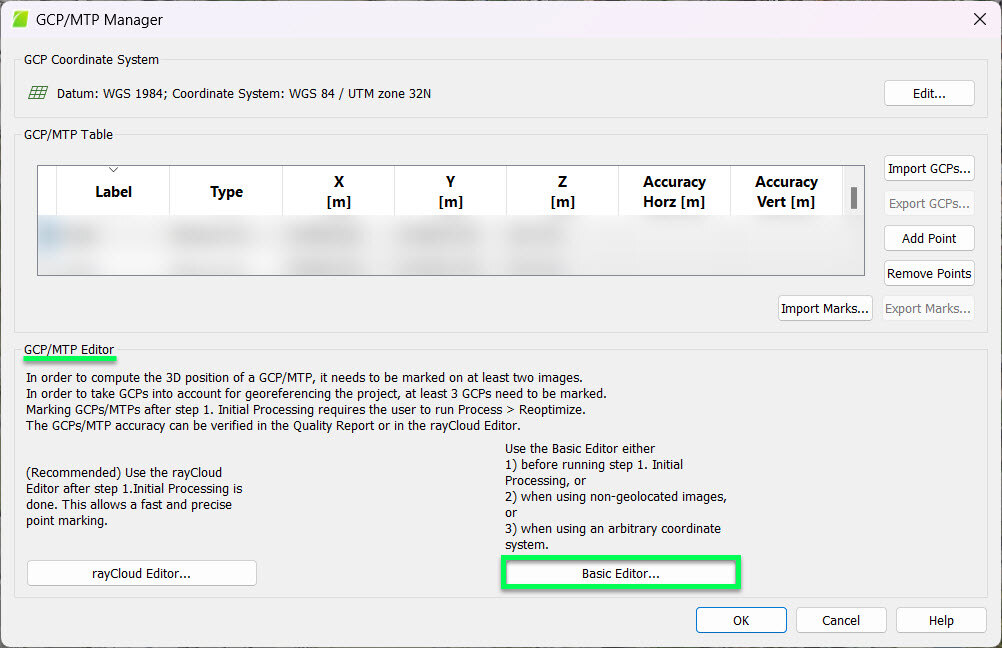1002x648 pixels.
Task: Open the Import Marks dialog
Action: click(824, 308)
